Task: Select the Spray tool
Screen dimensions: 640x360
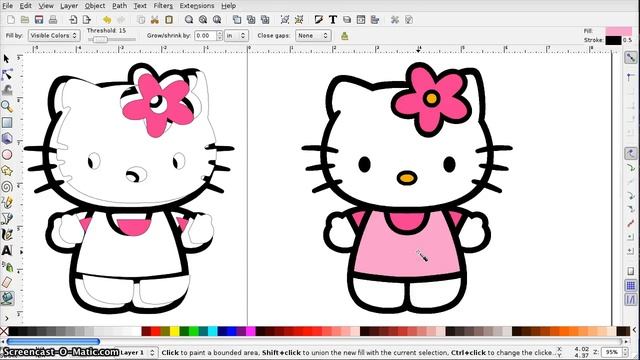Action: coord(8,267)
